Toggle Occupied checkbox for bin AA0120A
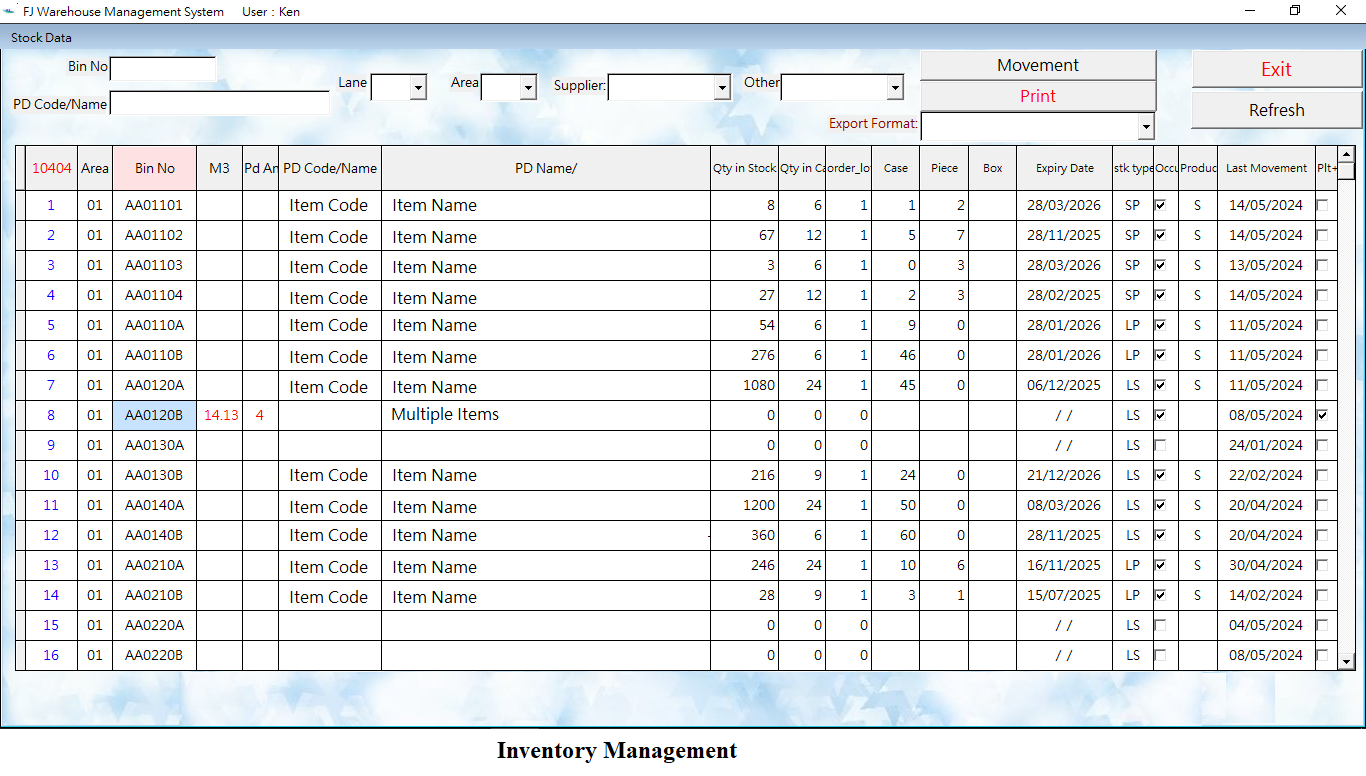The width and height of the screenshot is (1366, 776). (1160, 385)
